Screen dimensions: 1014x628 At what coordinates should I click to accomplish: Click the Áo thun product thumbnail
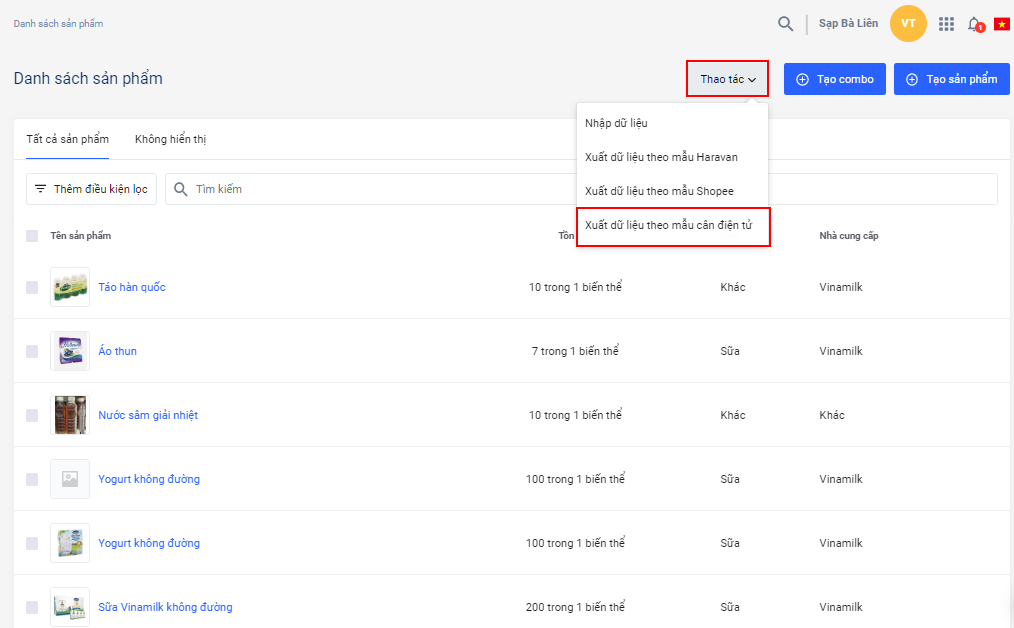pyautogui.click(x=70, y=351)
